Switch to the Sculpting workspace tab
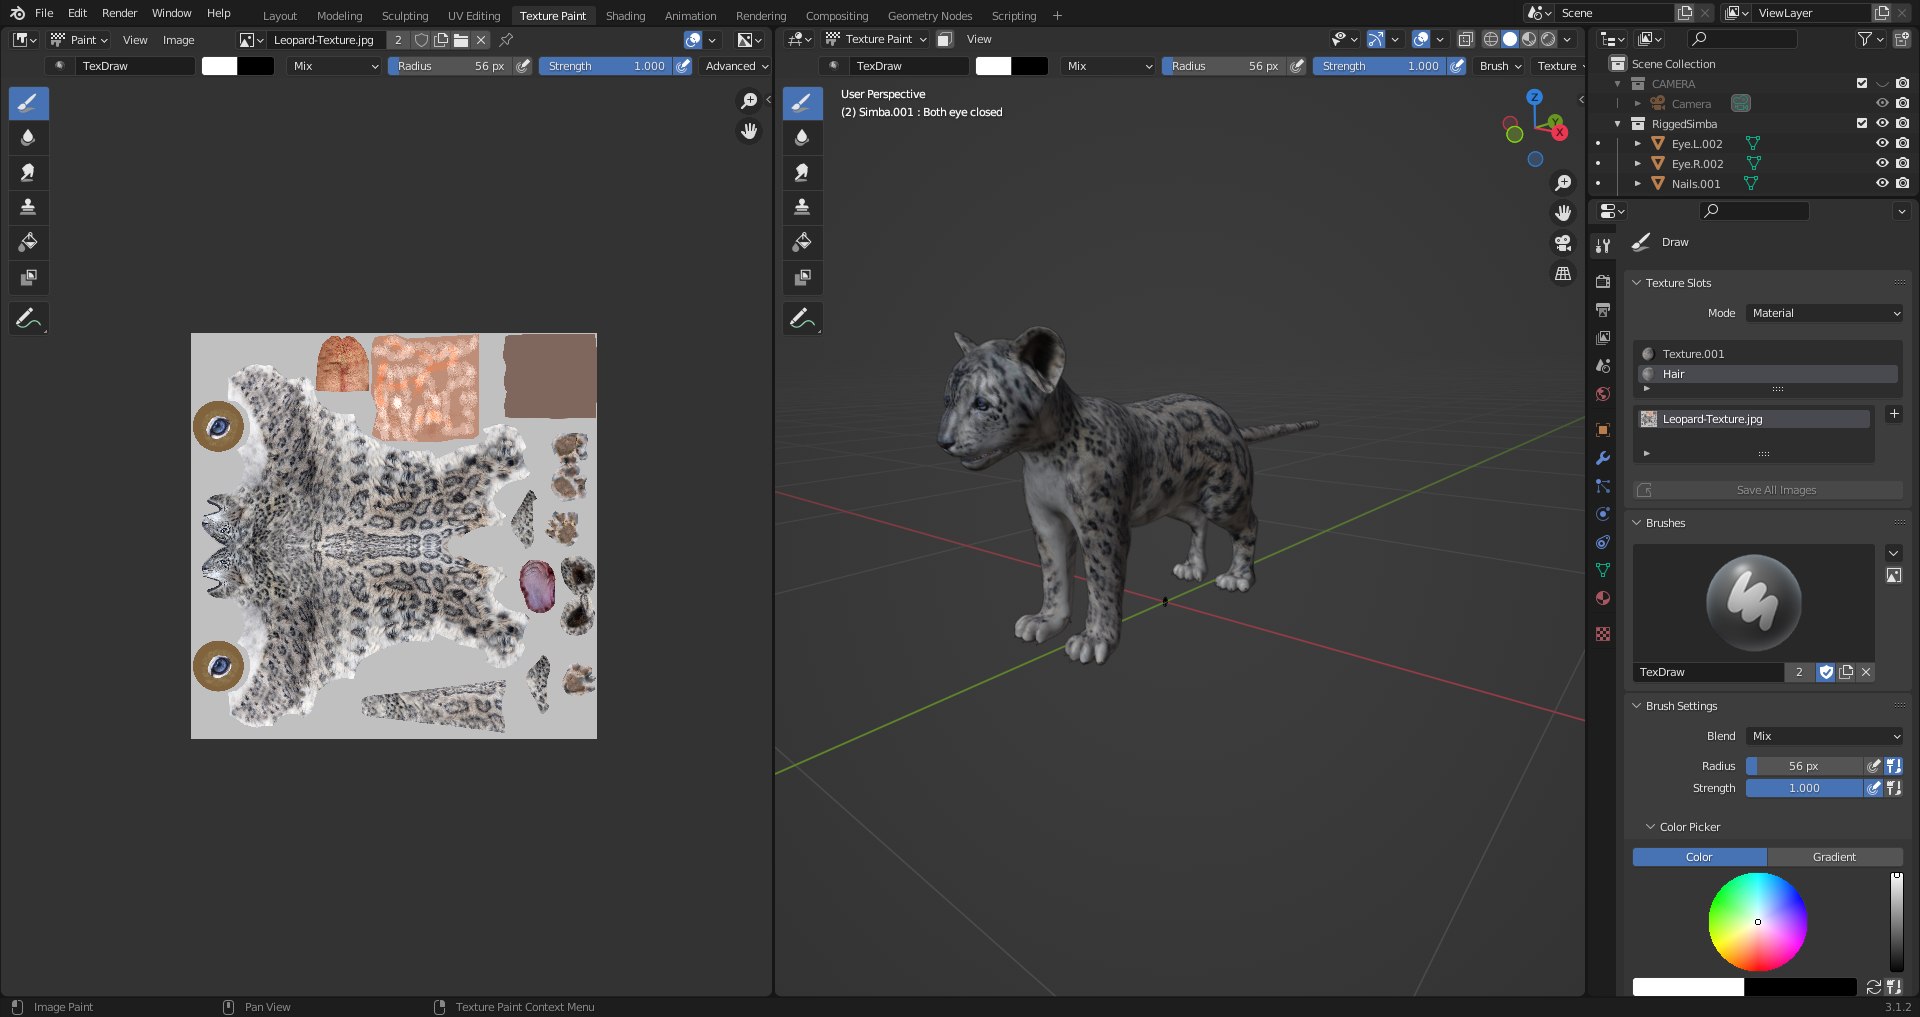 click(x=405, y=16)
